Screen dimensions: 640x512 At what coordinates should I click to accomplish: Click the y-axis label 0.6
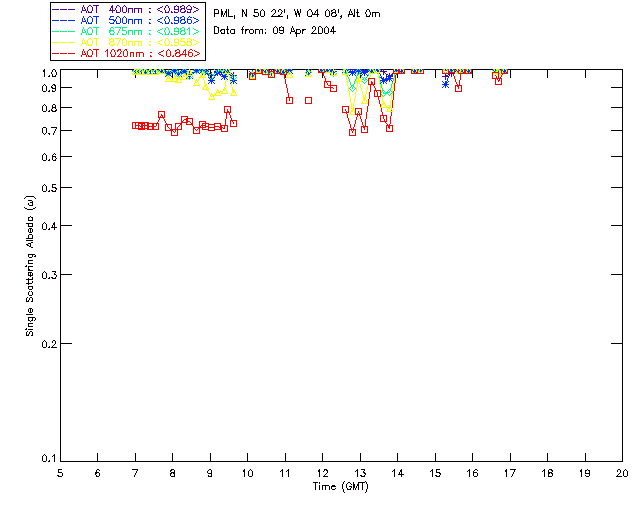[x=49, y=158]
